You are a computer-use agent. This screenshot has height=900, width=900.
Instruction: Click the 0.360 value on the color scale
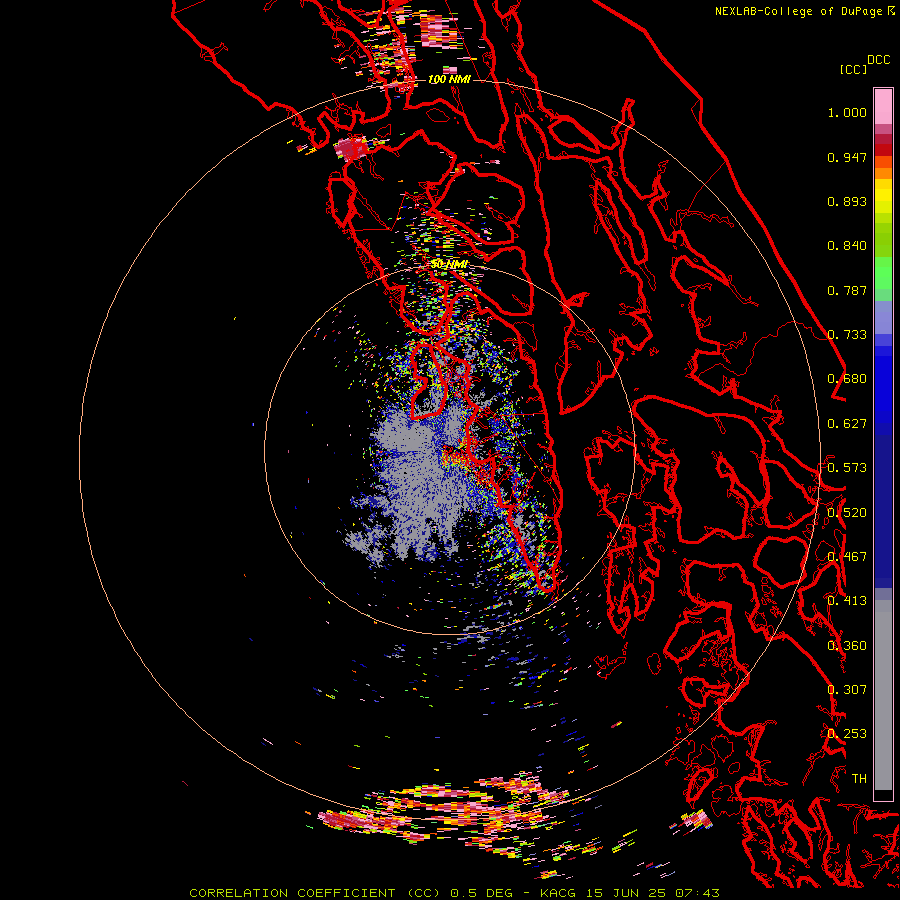click(847, 646)
